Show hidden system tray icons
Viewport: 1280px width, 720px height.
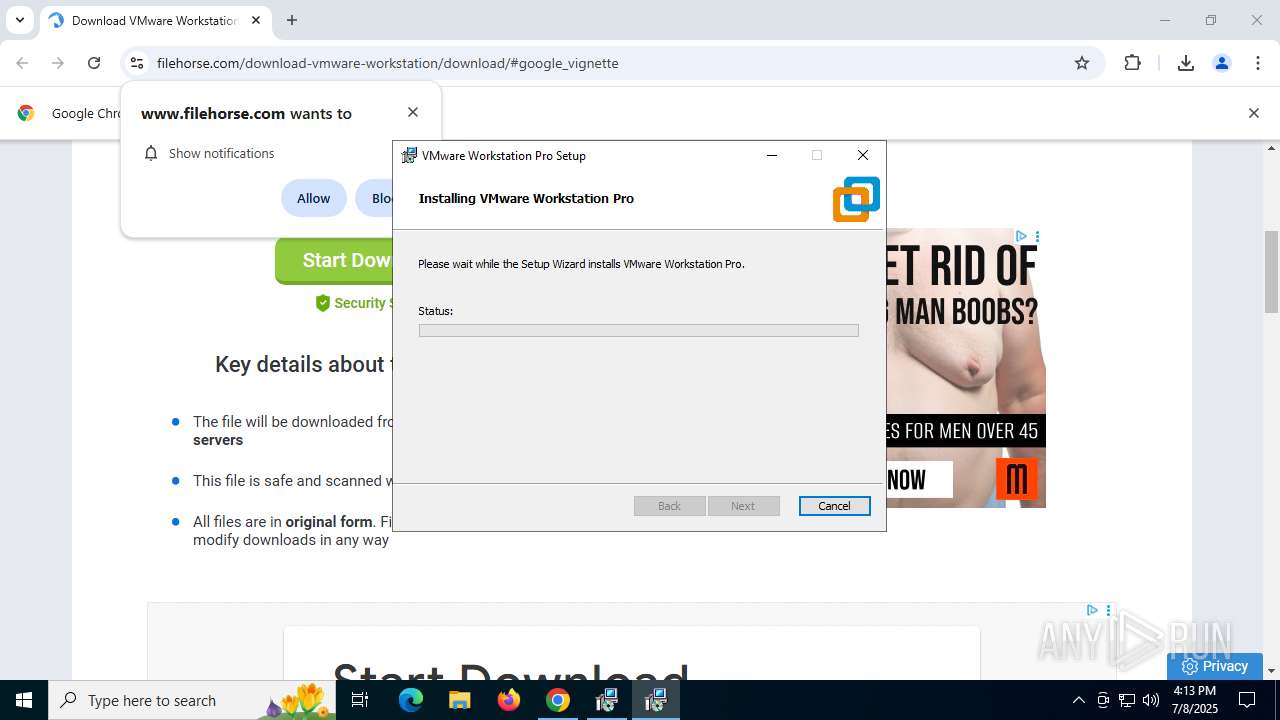click(1078, 700)
